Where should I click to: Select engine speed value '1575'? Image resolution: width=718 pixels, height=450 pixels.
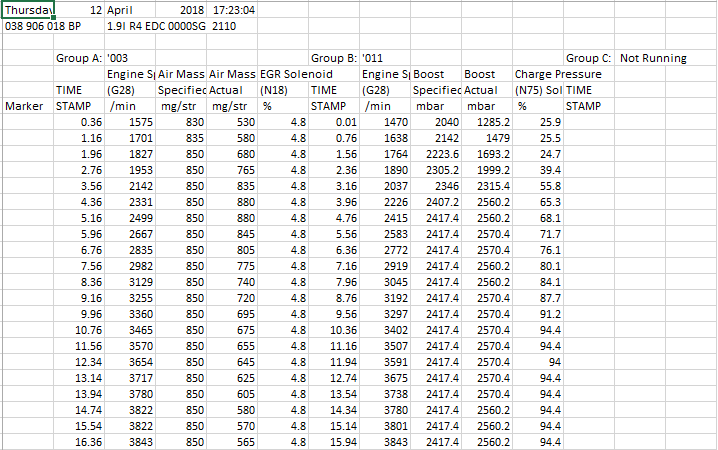(130, 122)
